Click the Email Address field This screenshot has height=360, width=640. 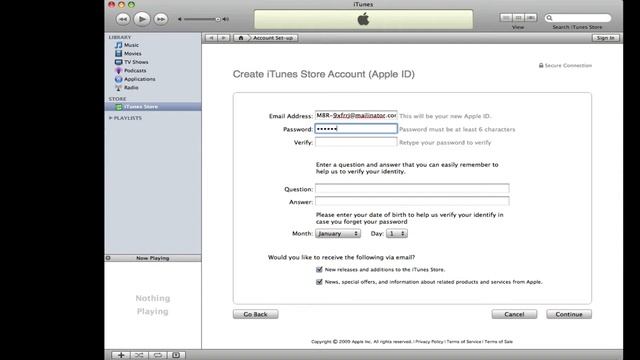click(x=356, y=116)
